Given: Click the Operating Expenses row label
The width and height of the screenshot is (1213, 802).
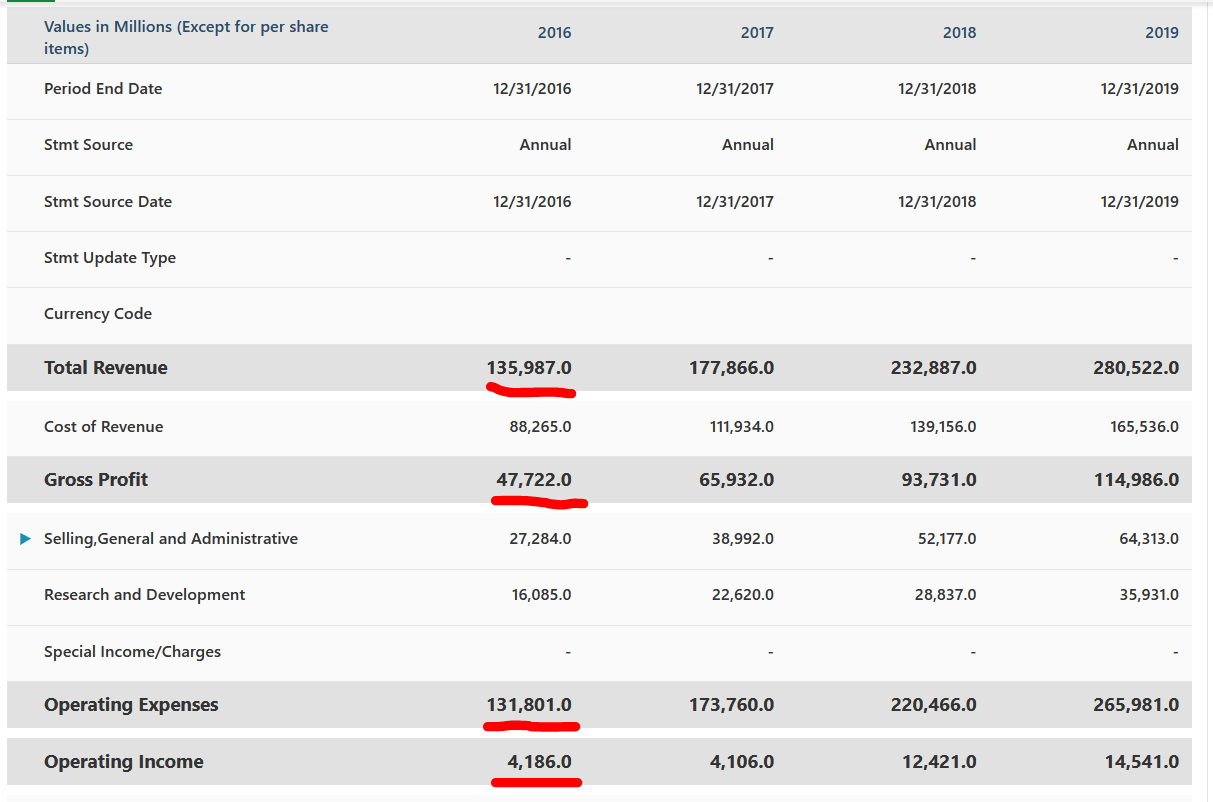Looking at the screenshot, I should [x=130, y=704].
